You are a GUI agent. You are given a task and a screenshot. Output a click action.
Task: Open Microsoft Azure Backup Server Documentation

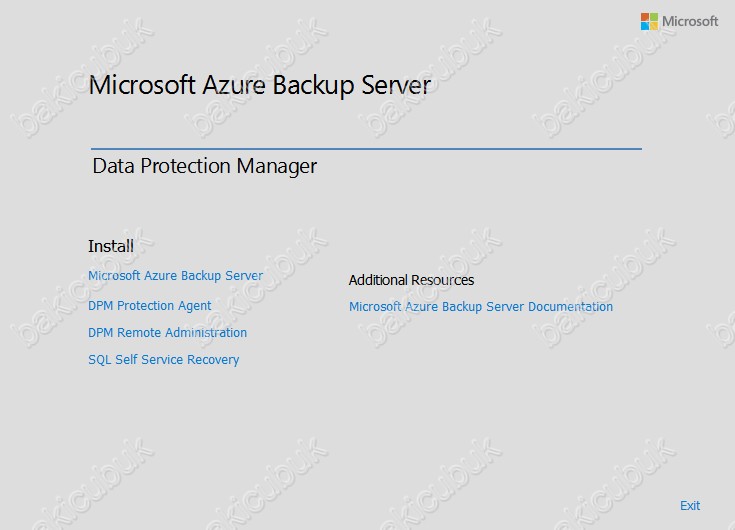pos(481,306)
